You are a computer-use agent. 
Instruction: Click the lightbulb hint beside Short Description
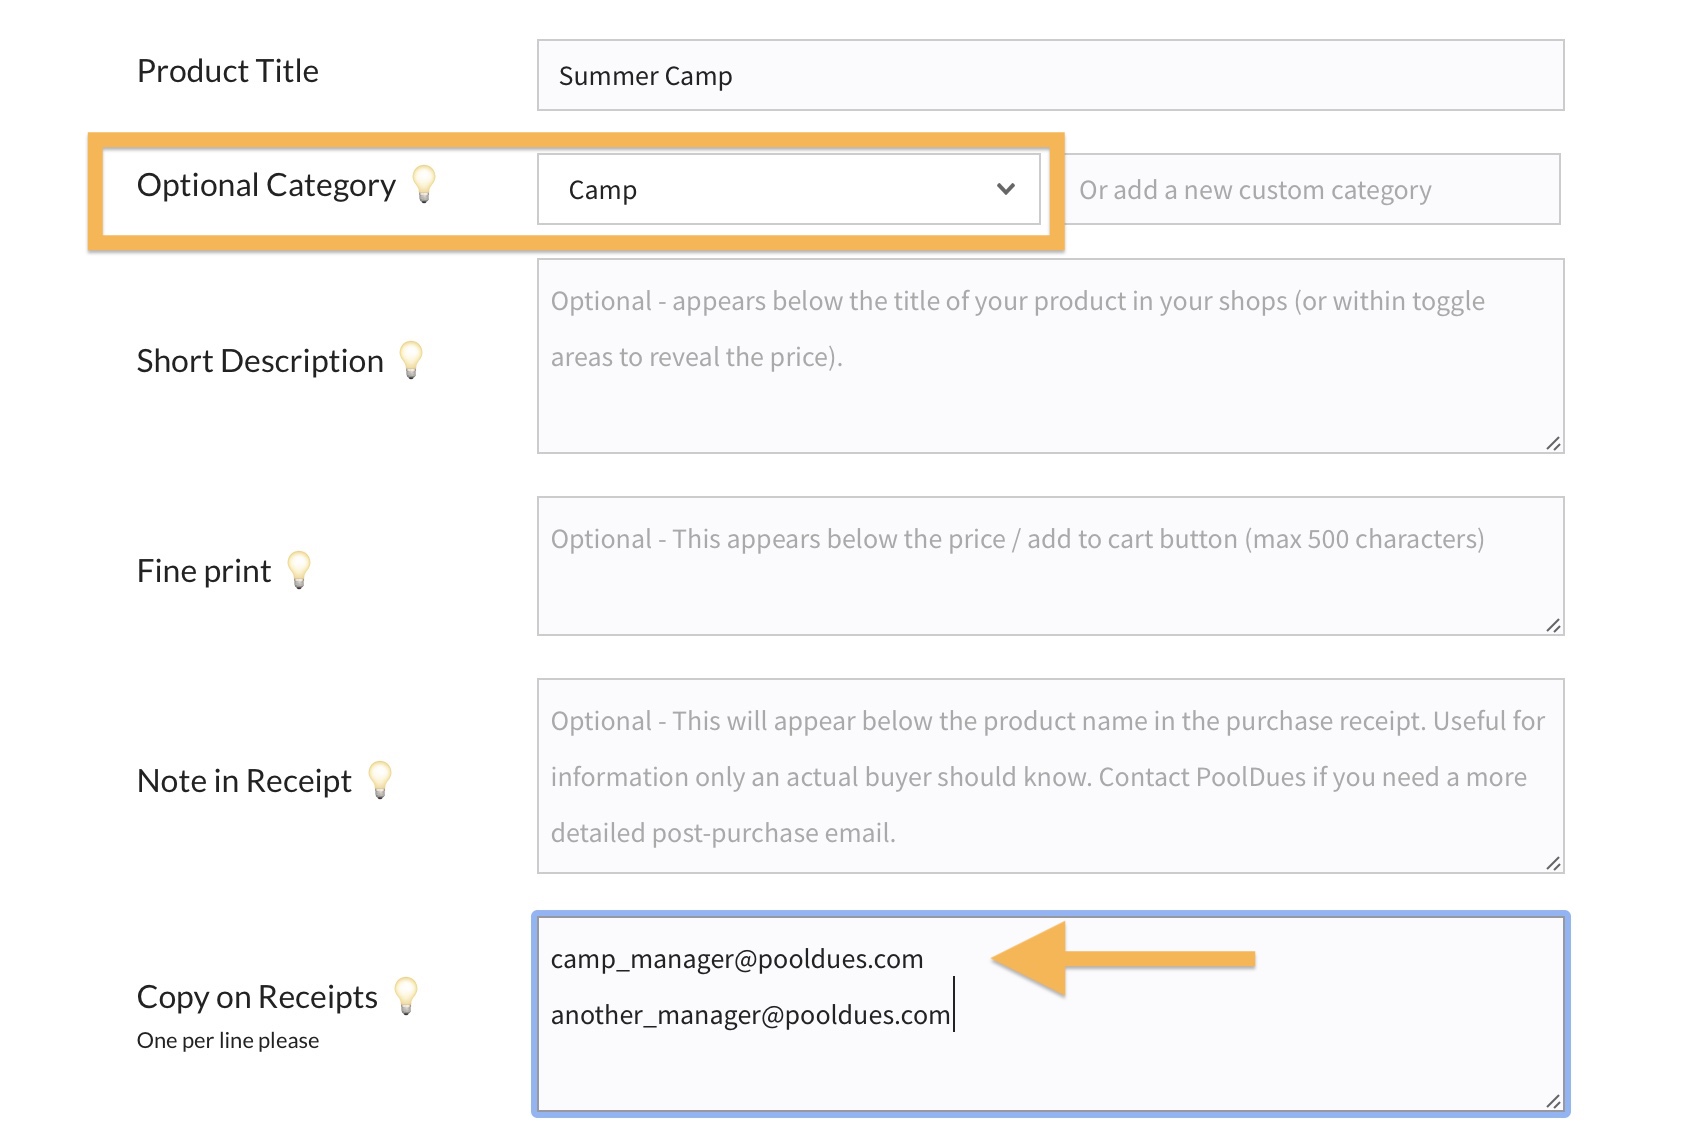click(411, 360)
